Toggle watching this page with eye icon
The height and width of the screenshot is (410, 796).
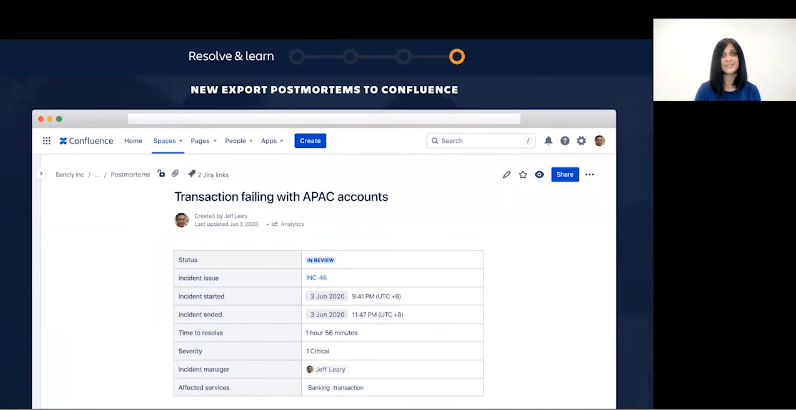[539, 174]
